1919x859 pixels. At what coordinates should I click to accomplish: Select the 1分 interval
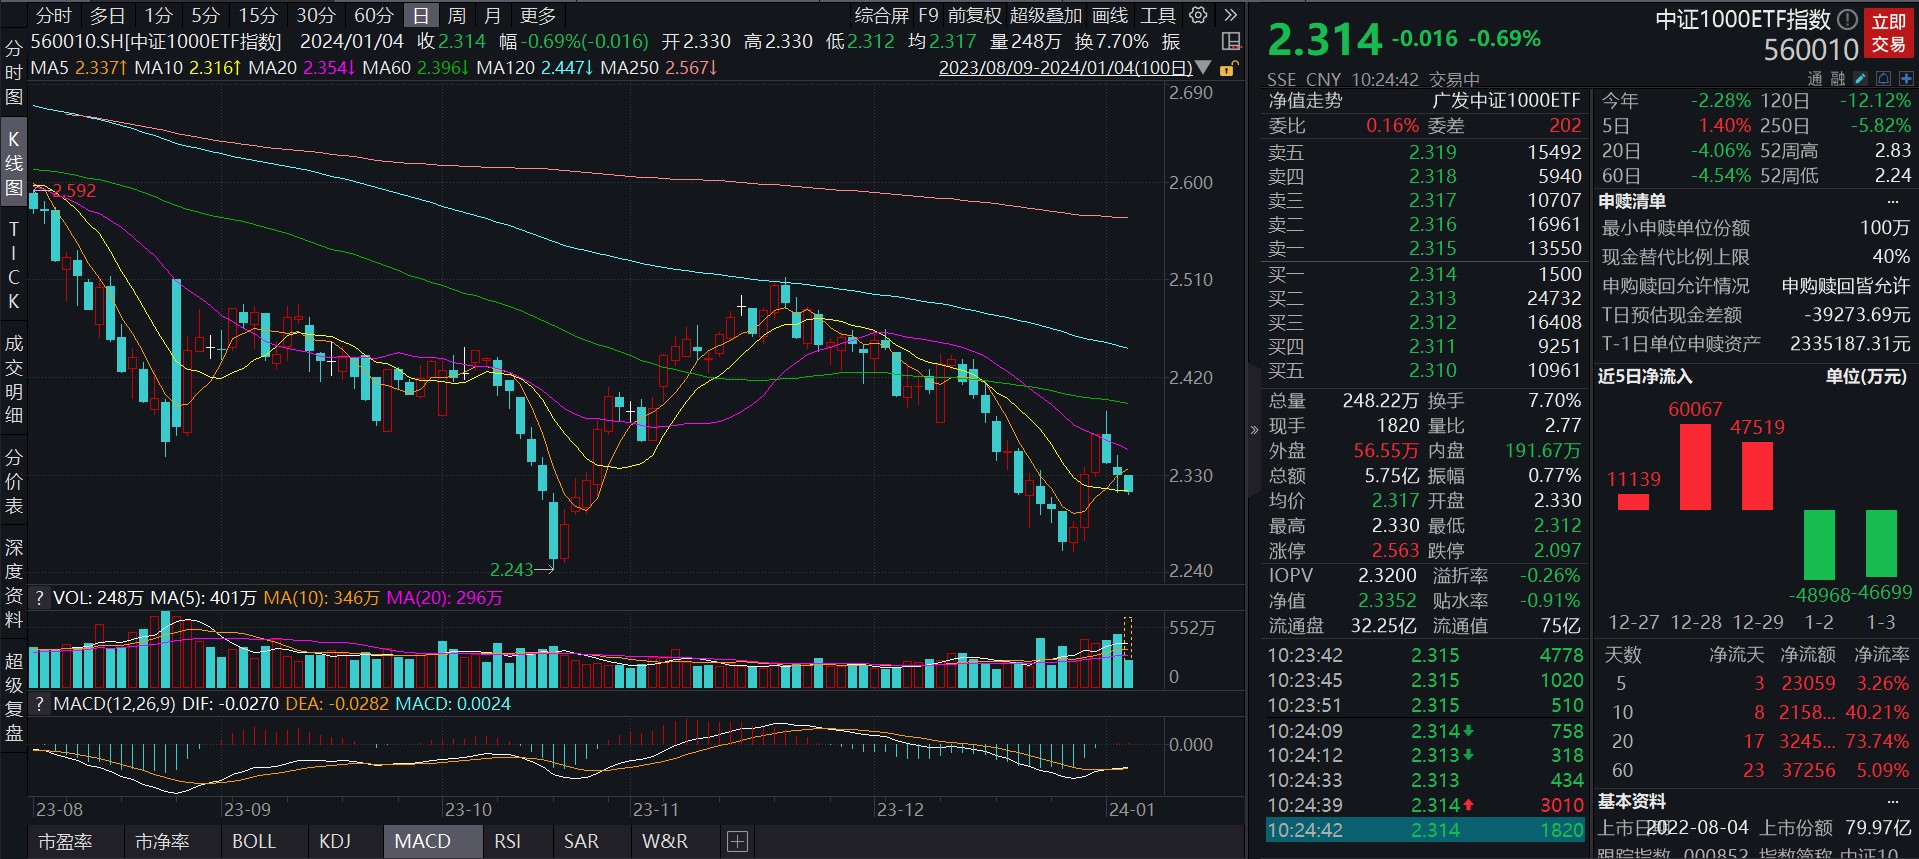pyautogui.click(x=158, y=15)
